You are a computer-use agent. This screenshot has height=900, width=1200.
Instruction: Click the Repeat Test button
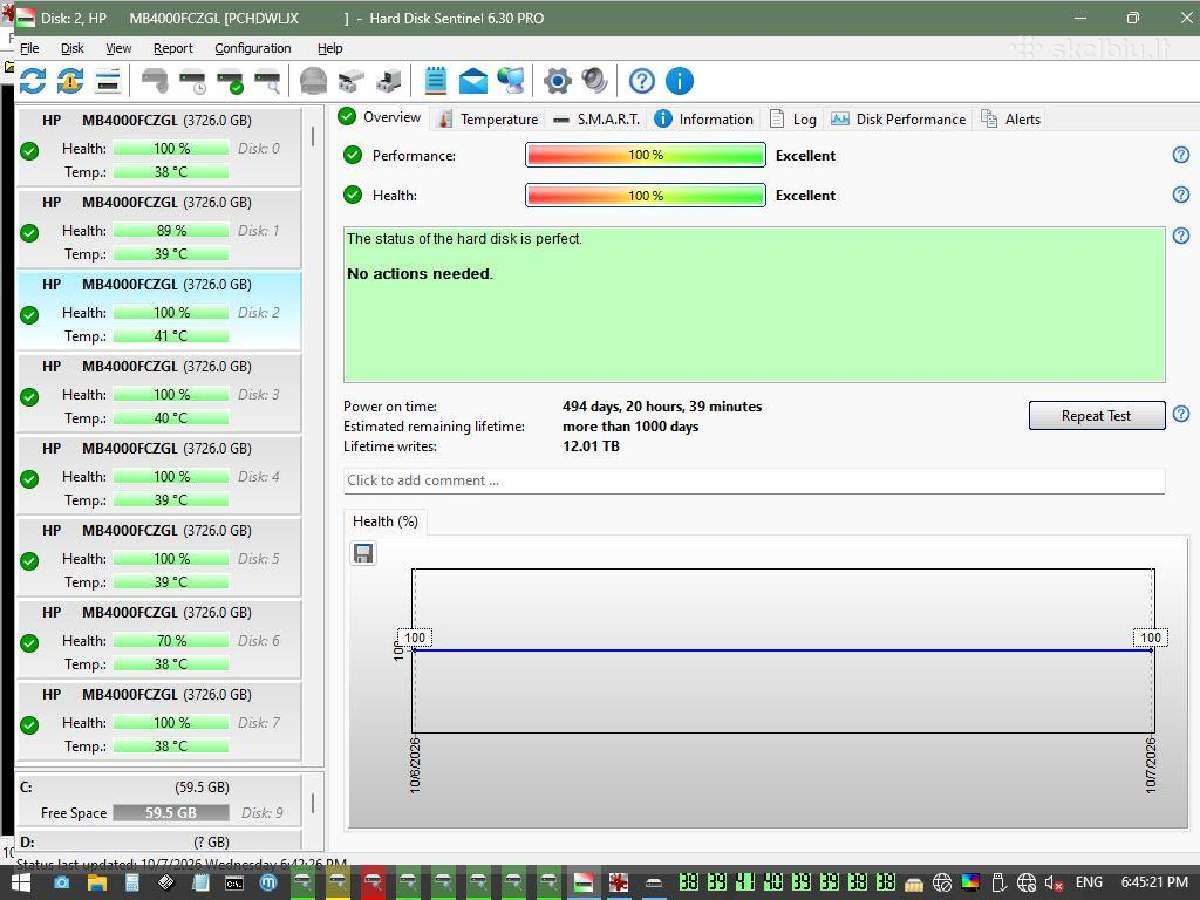(1097, 416)
